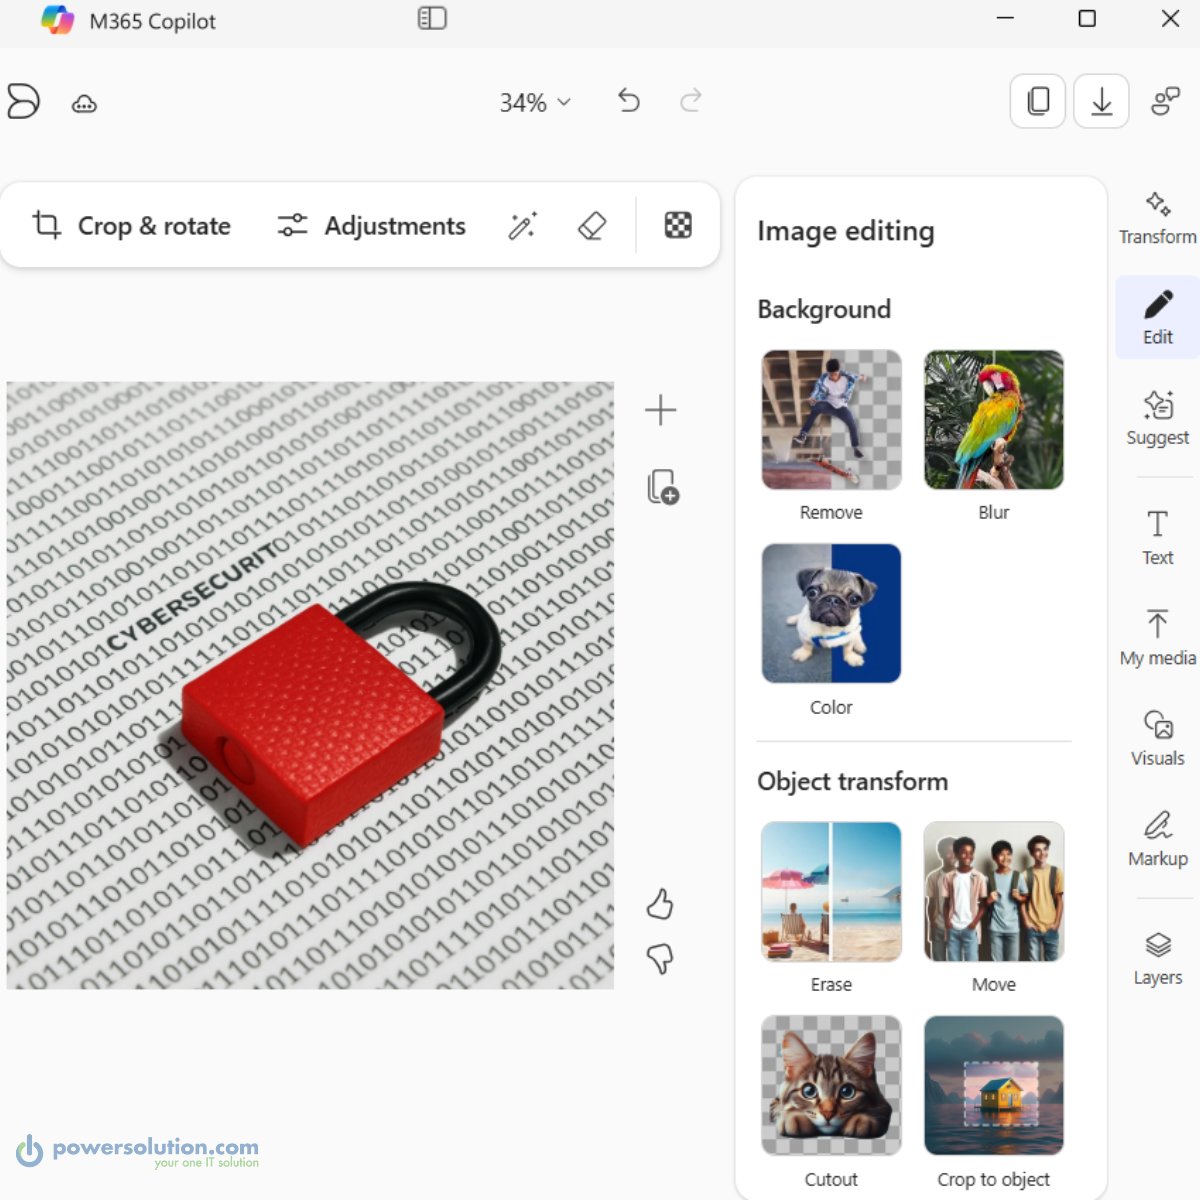Download the image
The height and width of the screenshot is (1200, 1200).
click(x=1101, y=101)
